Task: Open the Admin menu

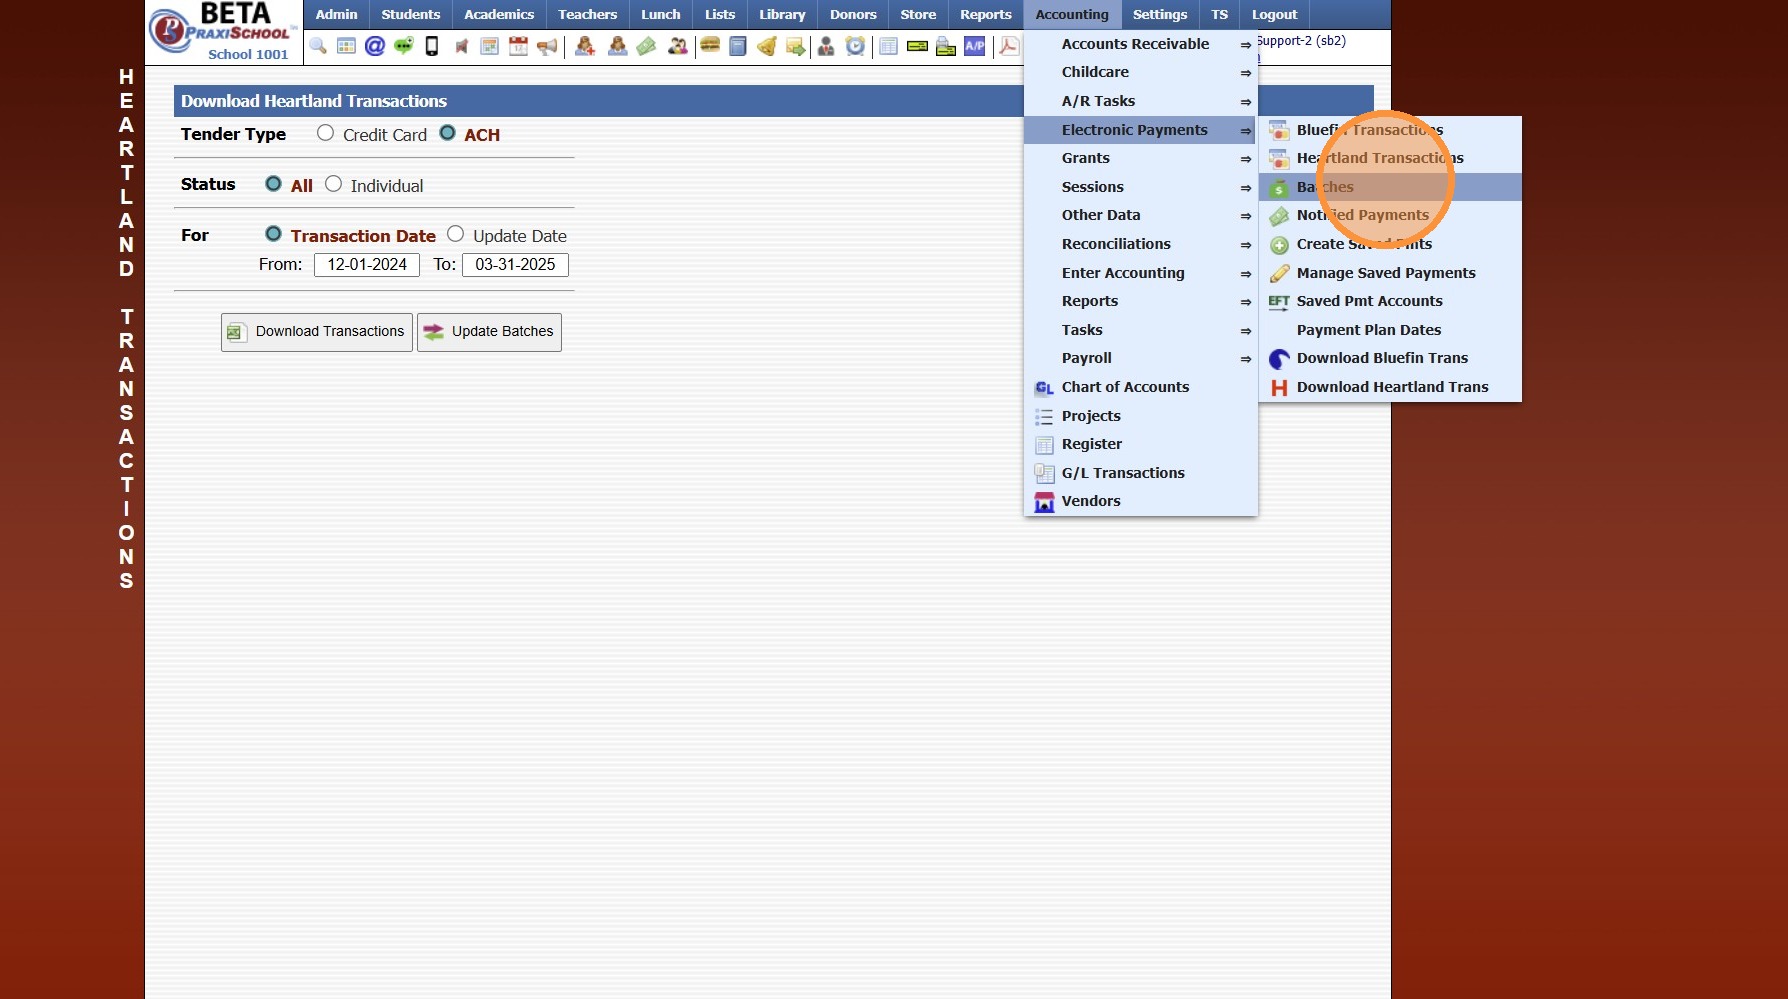Action: click(336, 15)
